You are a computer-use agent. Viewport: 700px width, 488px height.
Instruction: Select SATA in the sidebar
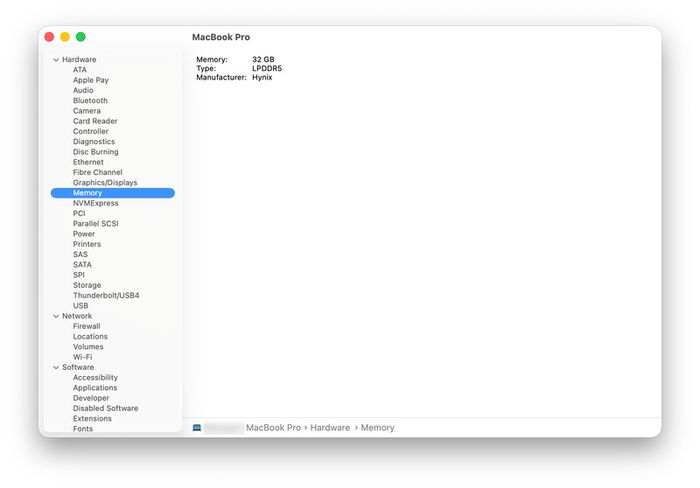[82, 265]
